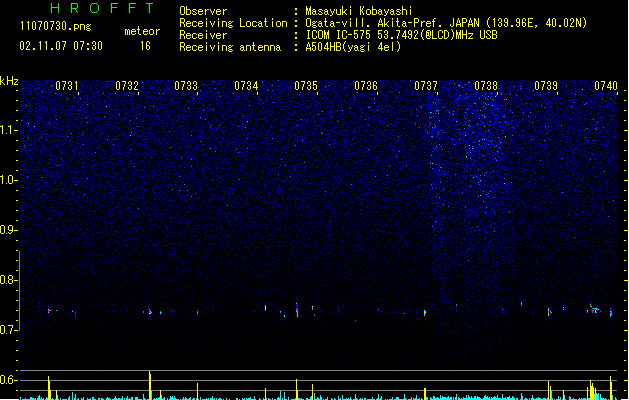Click the ICOM IC-575 53.7492 MHz text

401,35
